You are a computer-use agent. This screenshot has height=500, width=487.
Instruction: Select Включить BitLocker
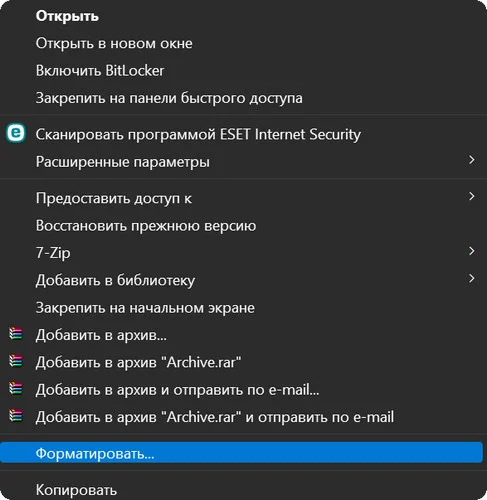pos(100,71)
